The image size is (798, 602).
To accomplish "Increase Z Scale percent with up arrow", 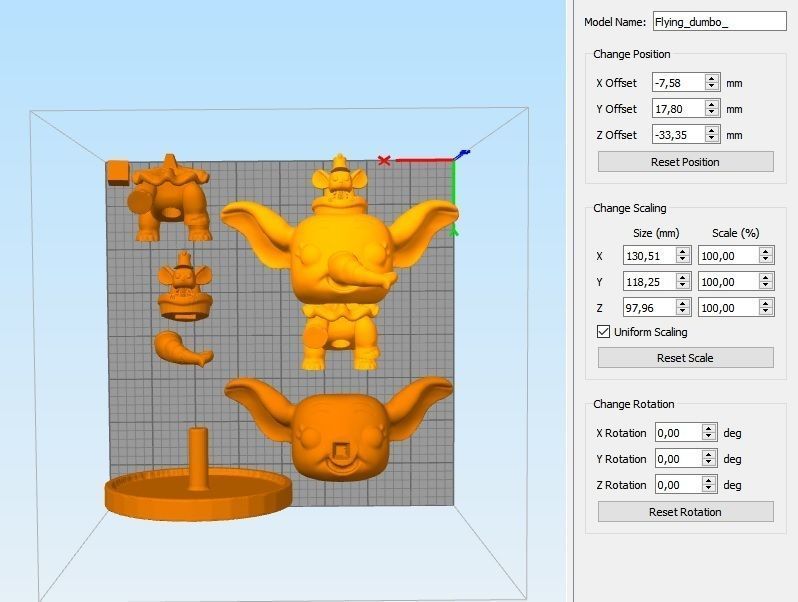I will [x=765, y=303].
